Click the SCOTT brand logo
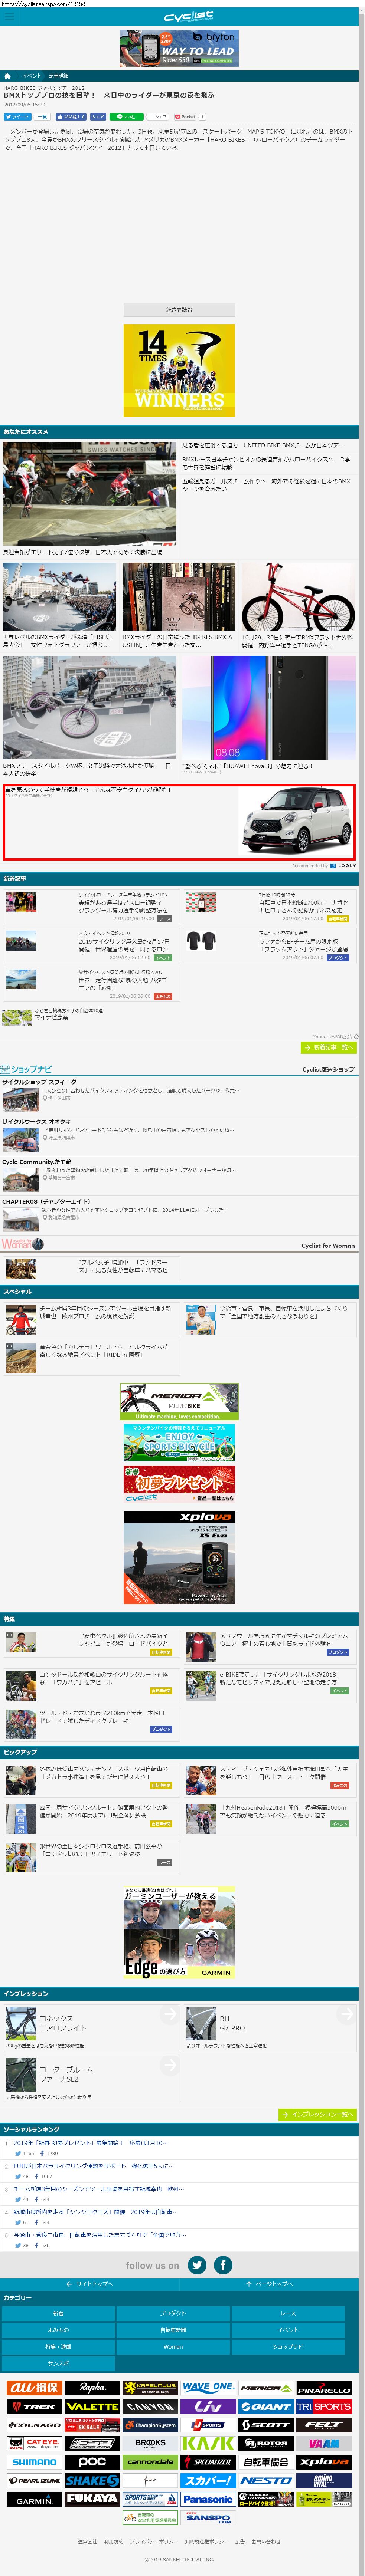 (266, 2425)
